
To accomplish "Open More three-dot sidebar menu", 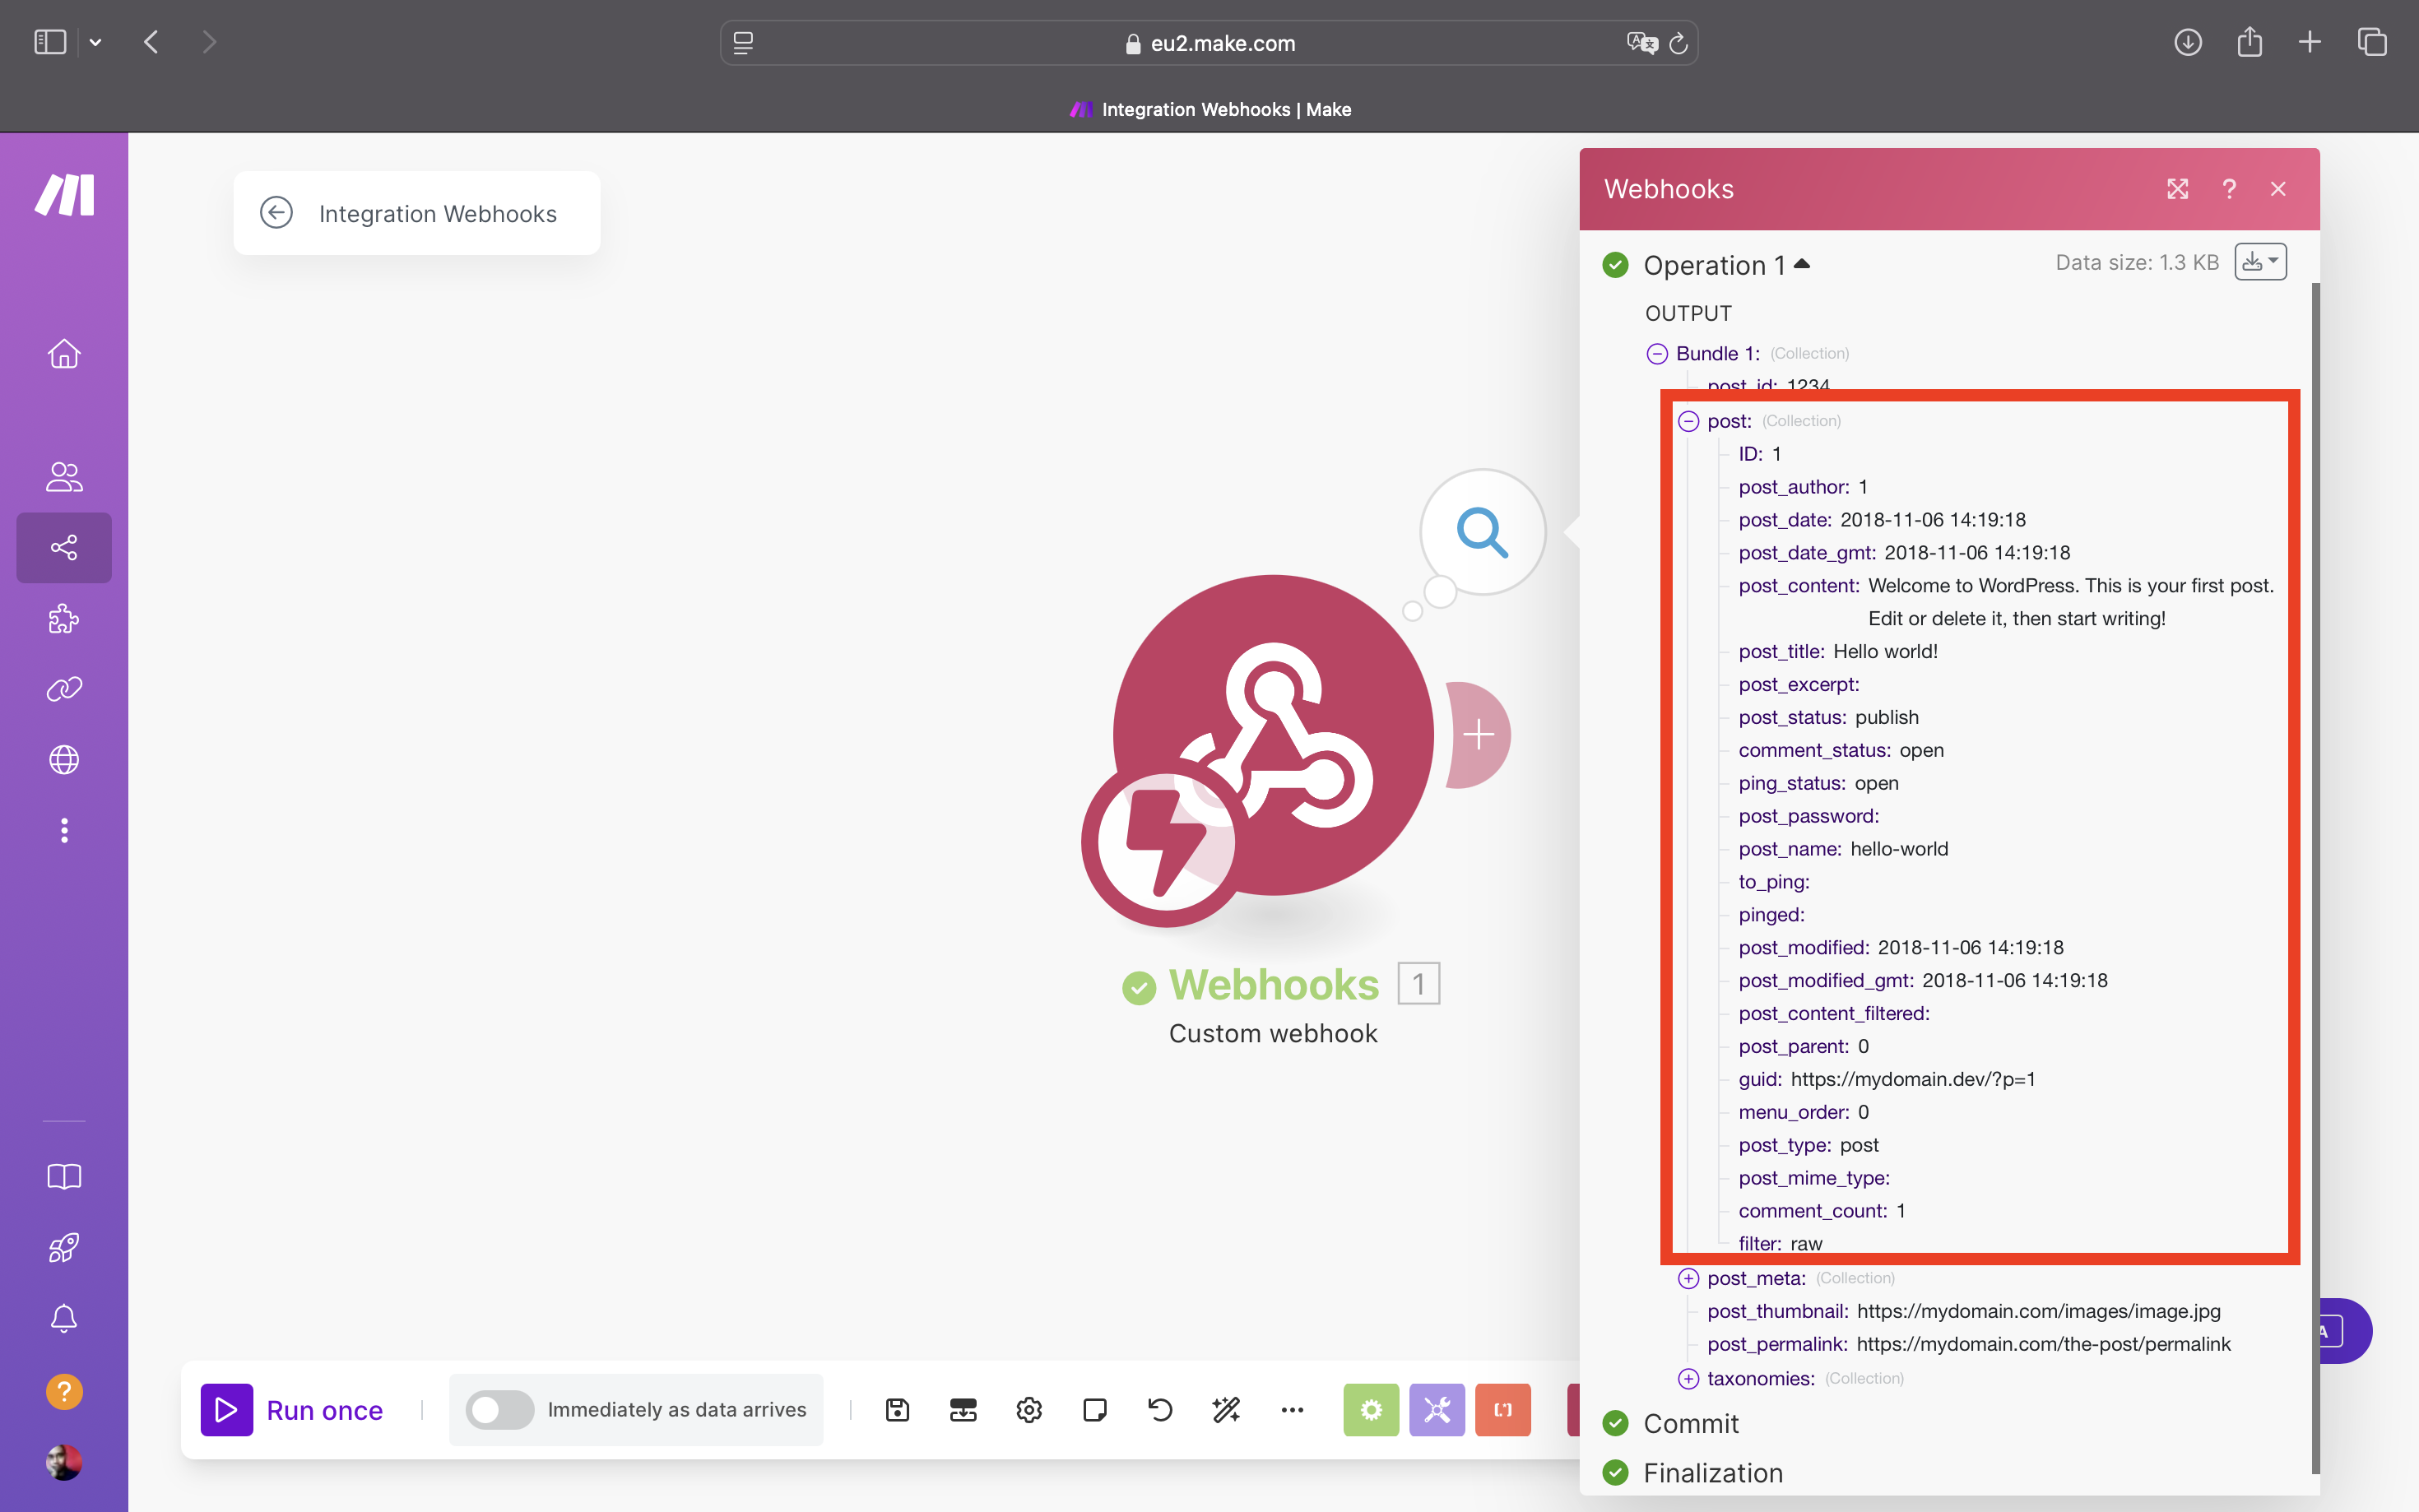I will pos(64,831).
